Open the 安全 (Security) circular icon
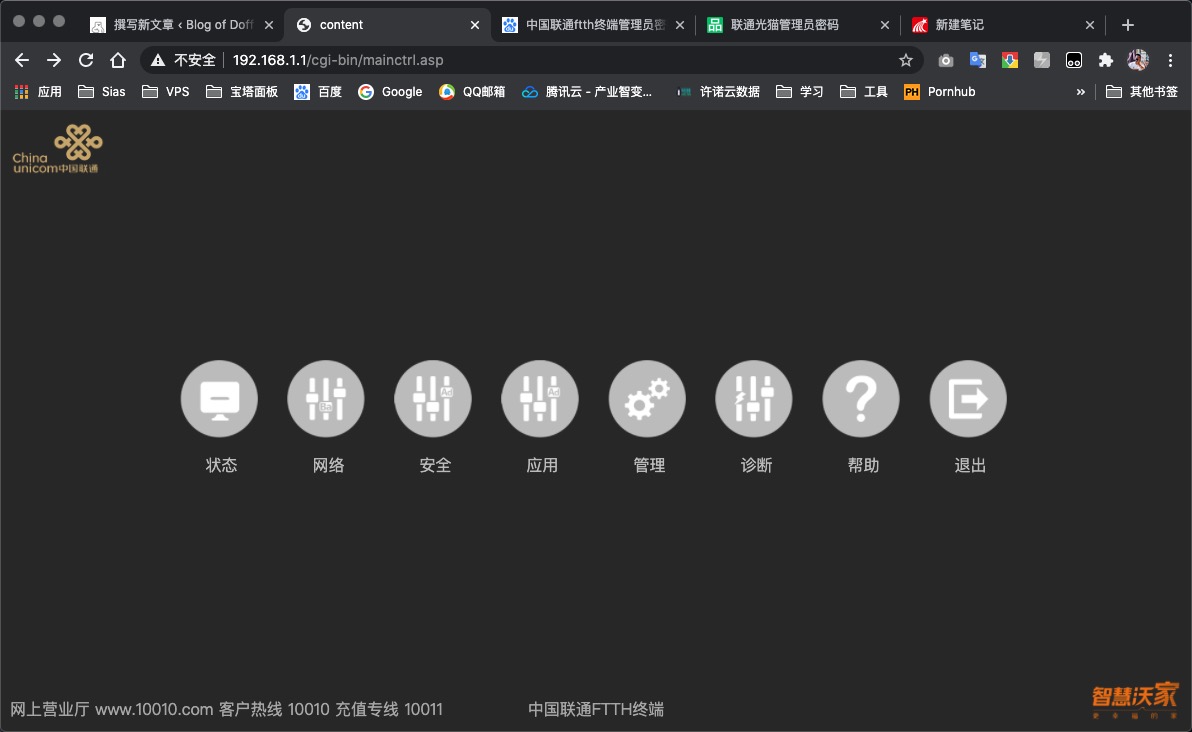The image size is (1192, 732). coord(433,398)
